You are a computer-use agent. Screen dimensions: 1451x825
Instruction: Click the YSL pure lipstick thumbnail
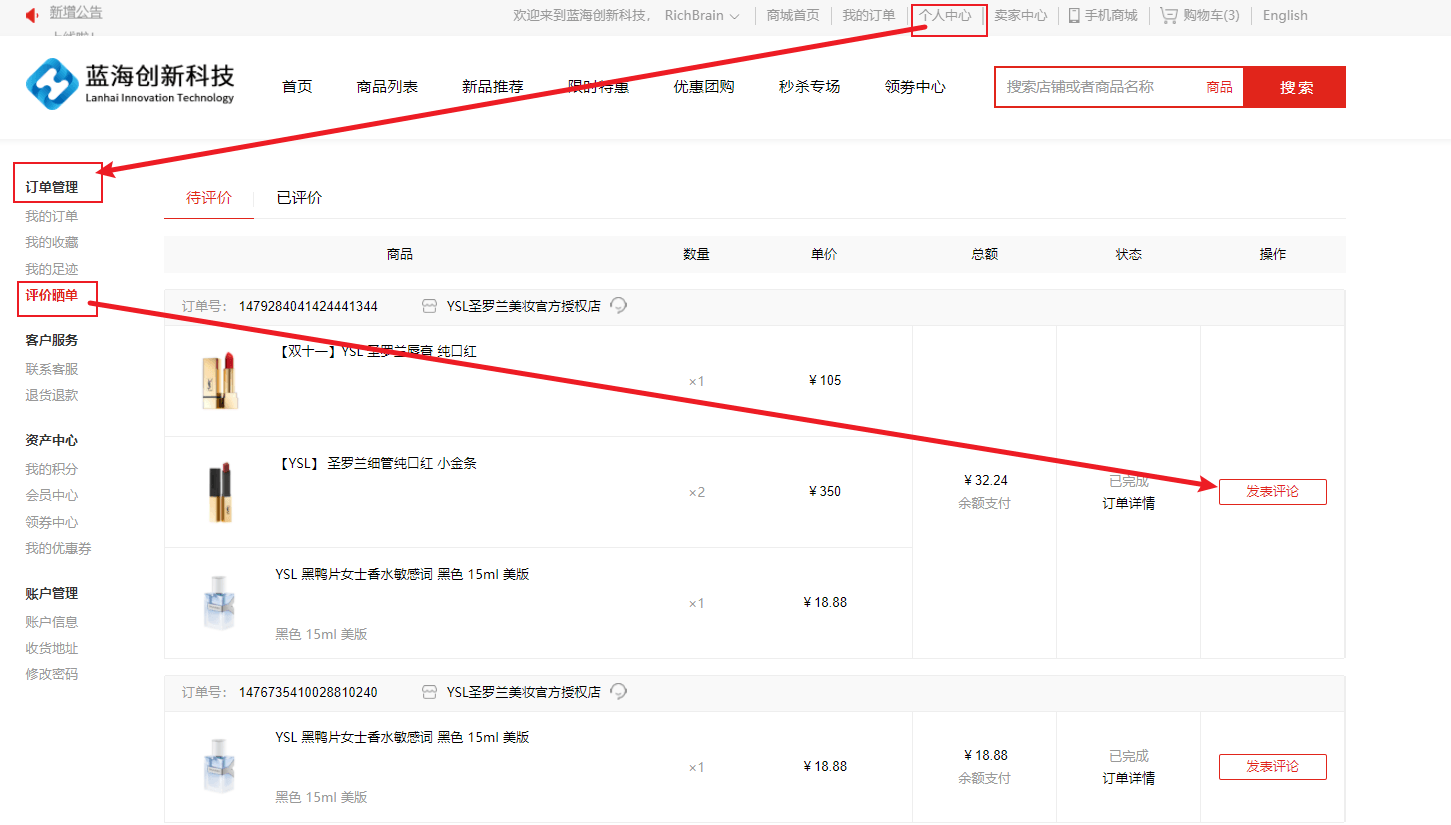pos(220,381)
